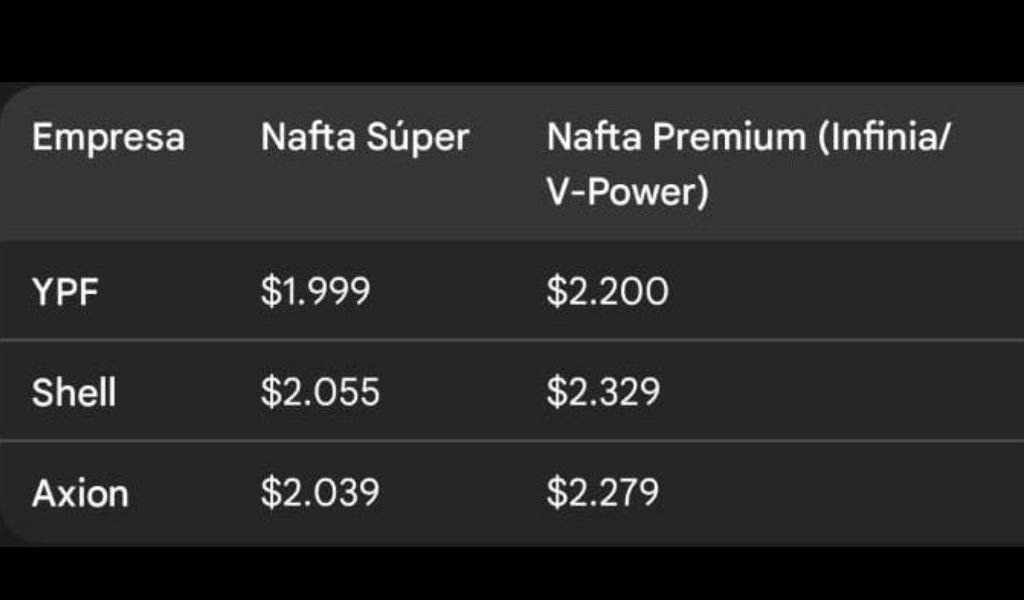The width and height of the screenshot is (1024, 600).
Task: Click the divider between YPF and Shell rows
Action: 512,340
